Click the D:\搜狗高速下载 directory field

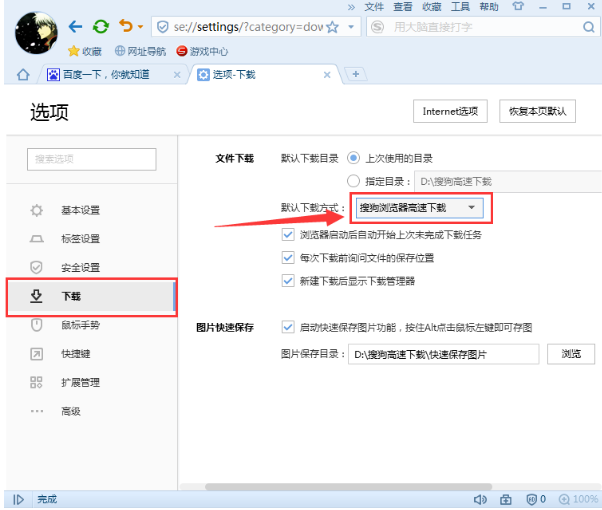pyautogui.click(x=508, y=181)
